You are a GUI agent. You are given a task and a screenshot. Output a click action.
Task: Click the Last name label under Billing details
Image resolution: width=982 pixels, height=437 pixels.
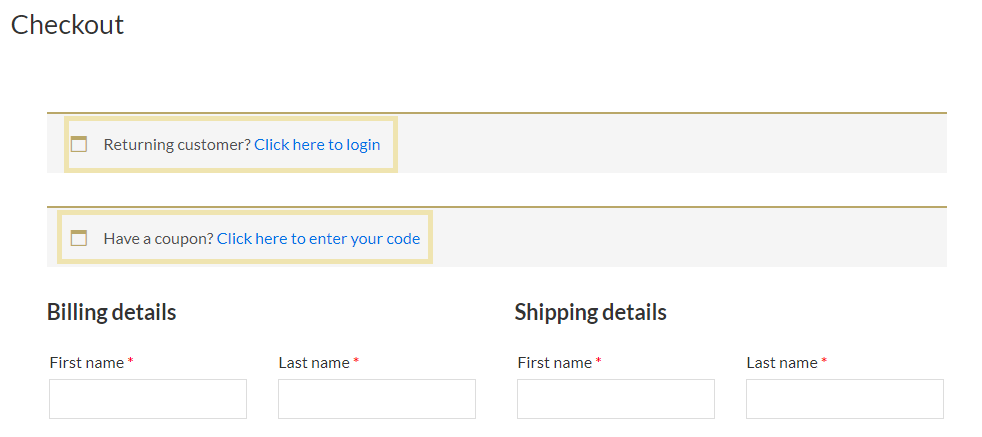314,362
